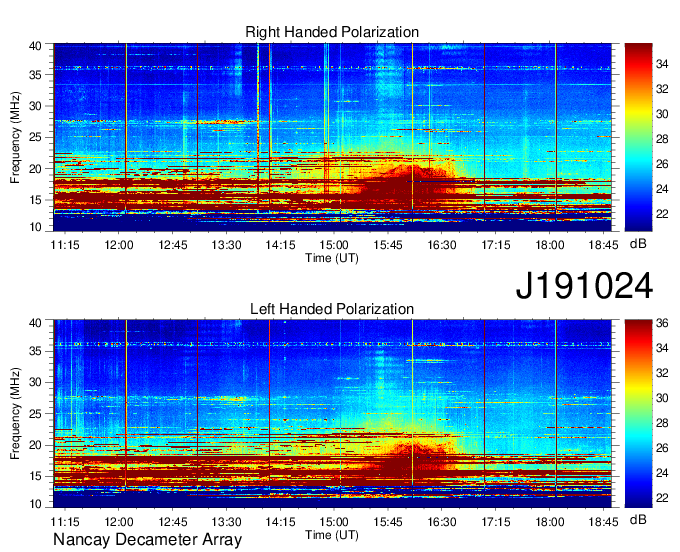Click the 11:15 tick on Right Handed plot
Viewport: 680px width, 552px height.
pyautogui.click(x=65, y=245)
